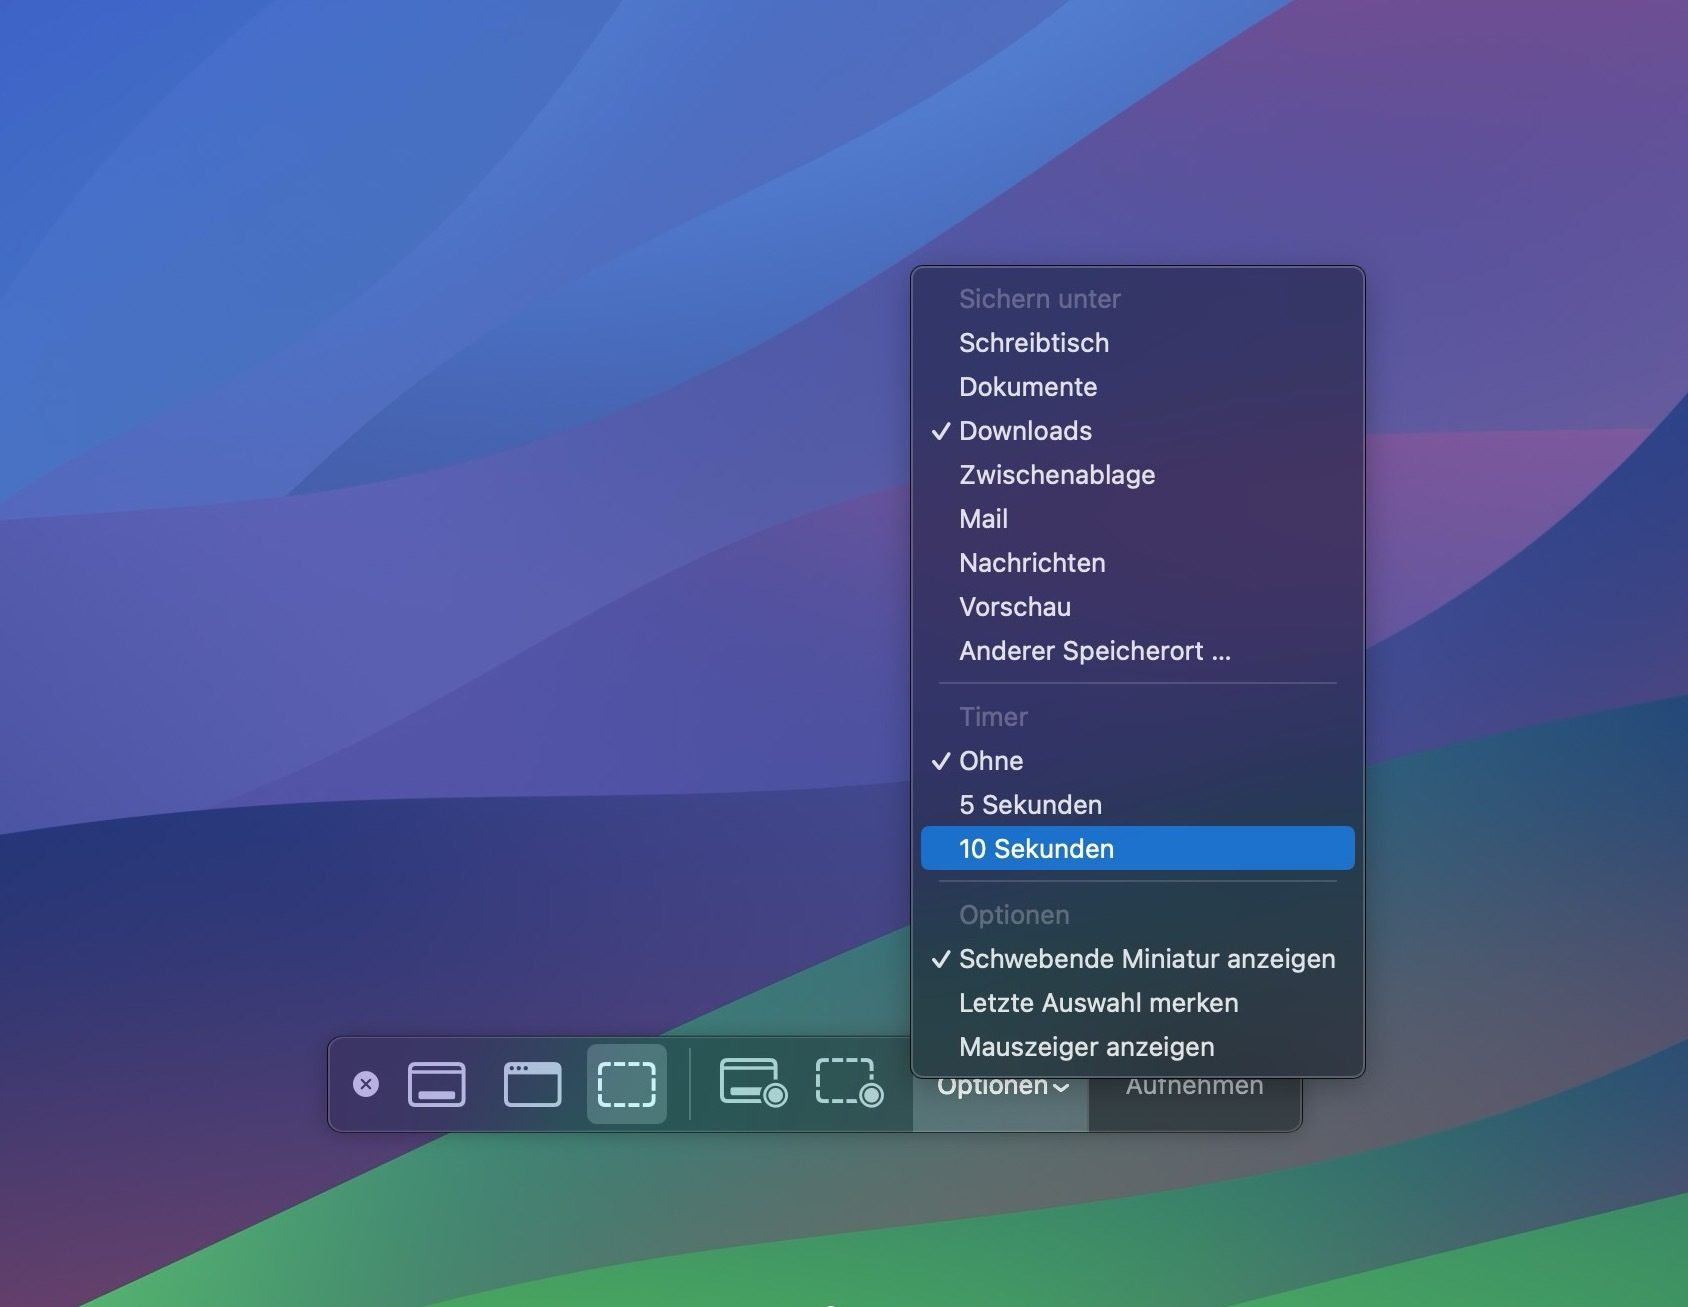Open the Optionen dropdown
Screen dimensions: 1688x1307
point(999,1085)
